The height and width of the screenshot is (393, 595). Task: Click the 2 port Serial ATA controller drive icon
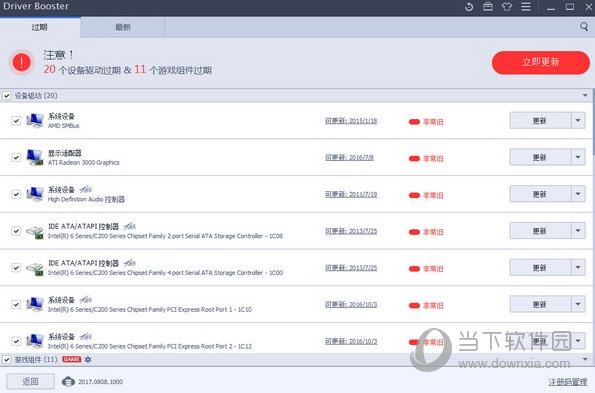(x=35, y=231)
